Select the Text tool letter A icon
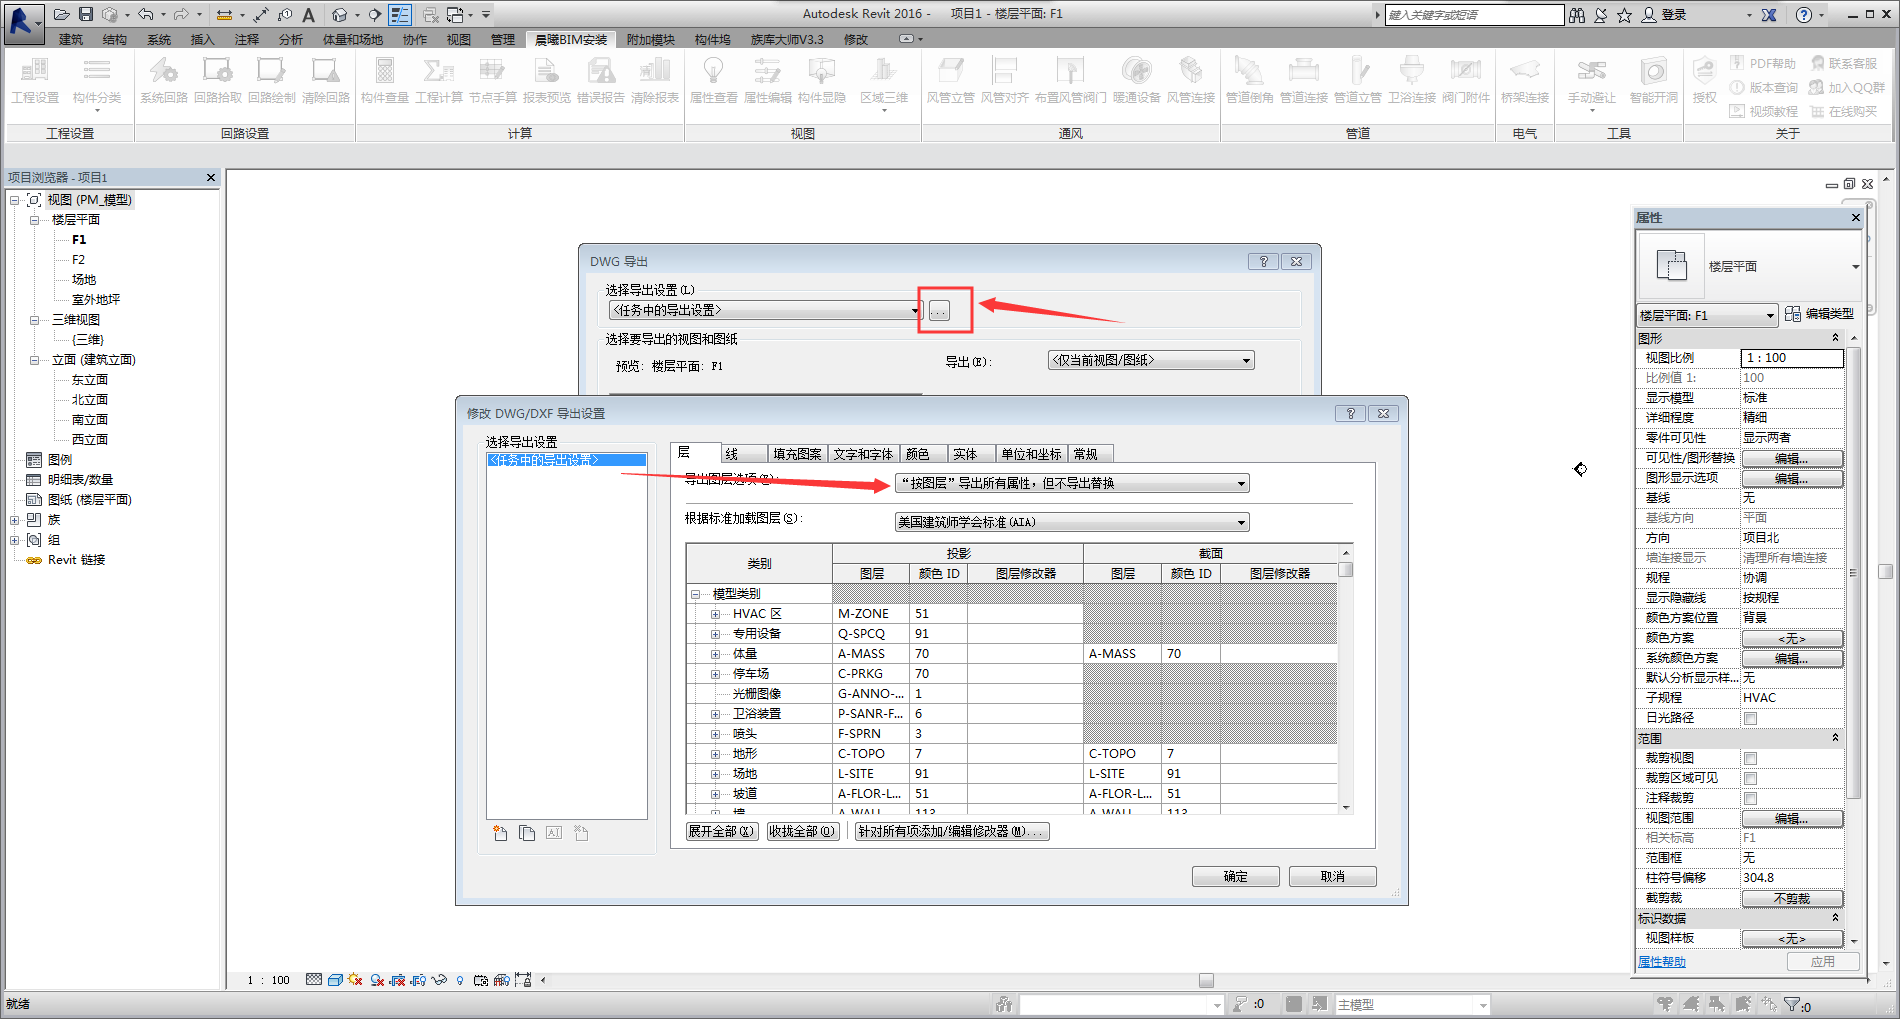1900x1019 pixels. pyautogui.click(x=308, y=14)
